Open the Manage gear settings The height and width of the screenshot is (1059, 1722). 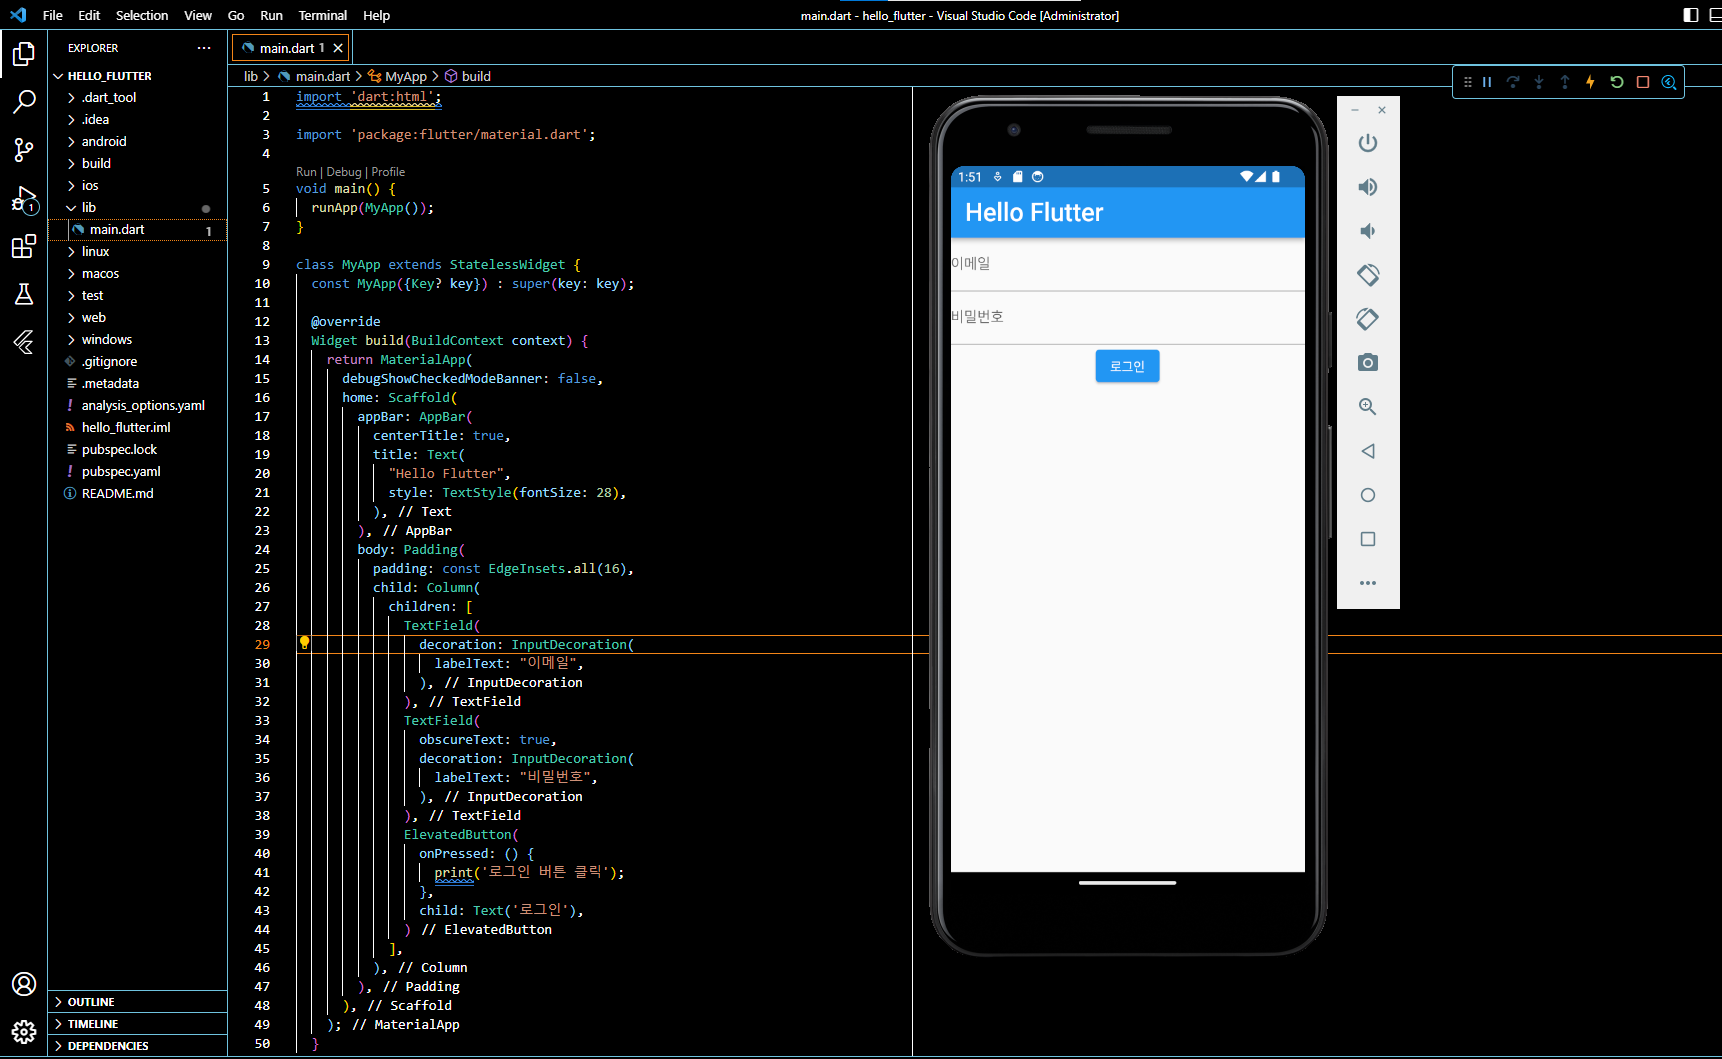point(24,1032)
